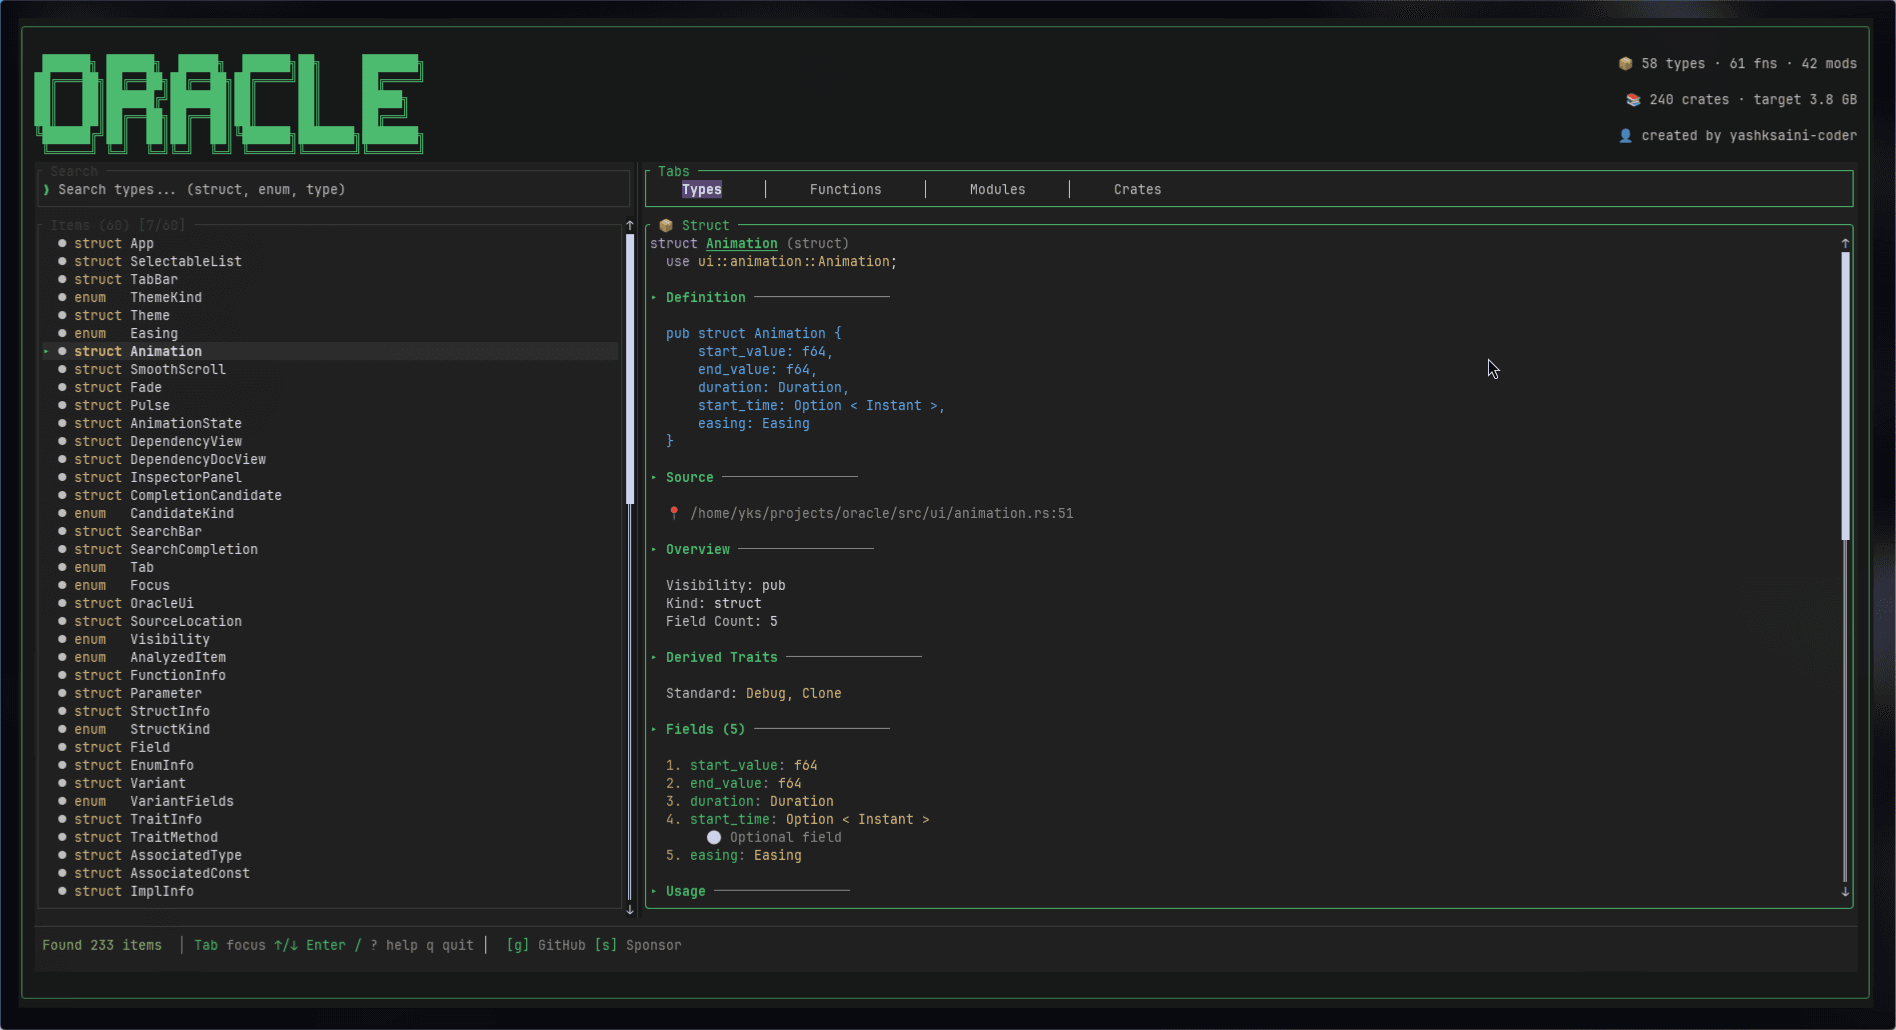Click the selection bullet beside struct Animation
1896x1030 pixels.
[x=62, y=351]
